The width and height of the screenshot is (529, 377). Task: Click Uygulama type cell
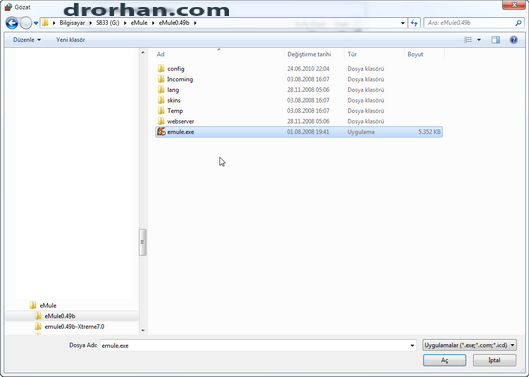coord(361,132)
